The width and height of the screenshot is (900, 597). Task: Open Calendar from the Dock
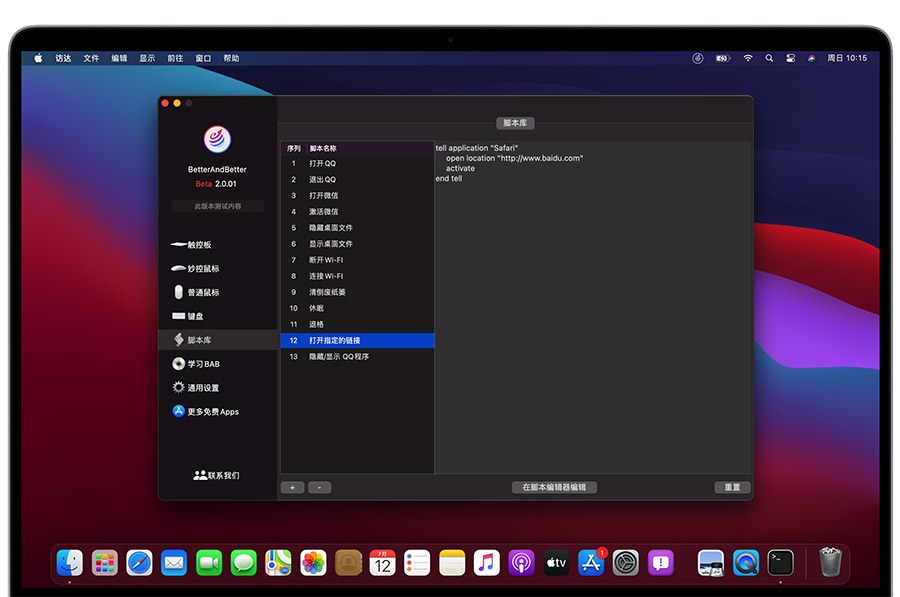382,563
